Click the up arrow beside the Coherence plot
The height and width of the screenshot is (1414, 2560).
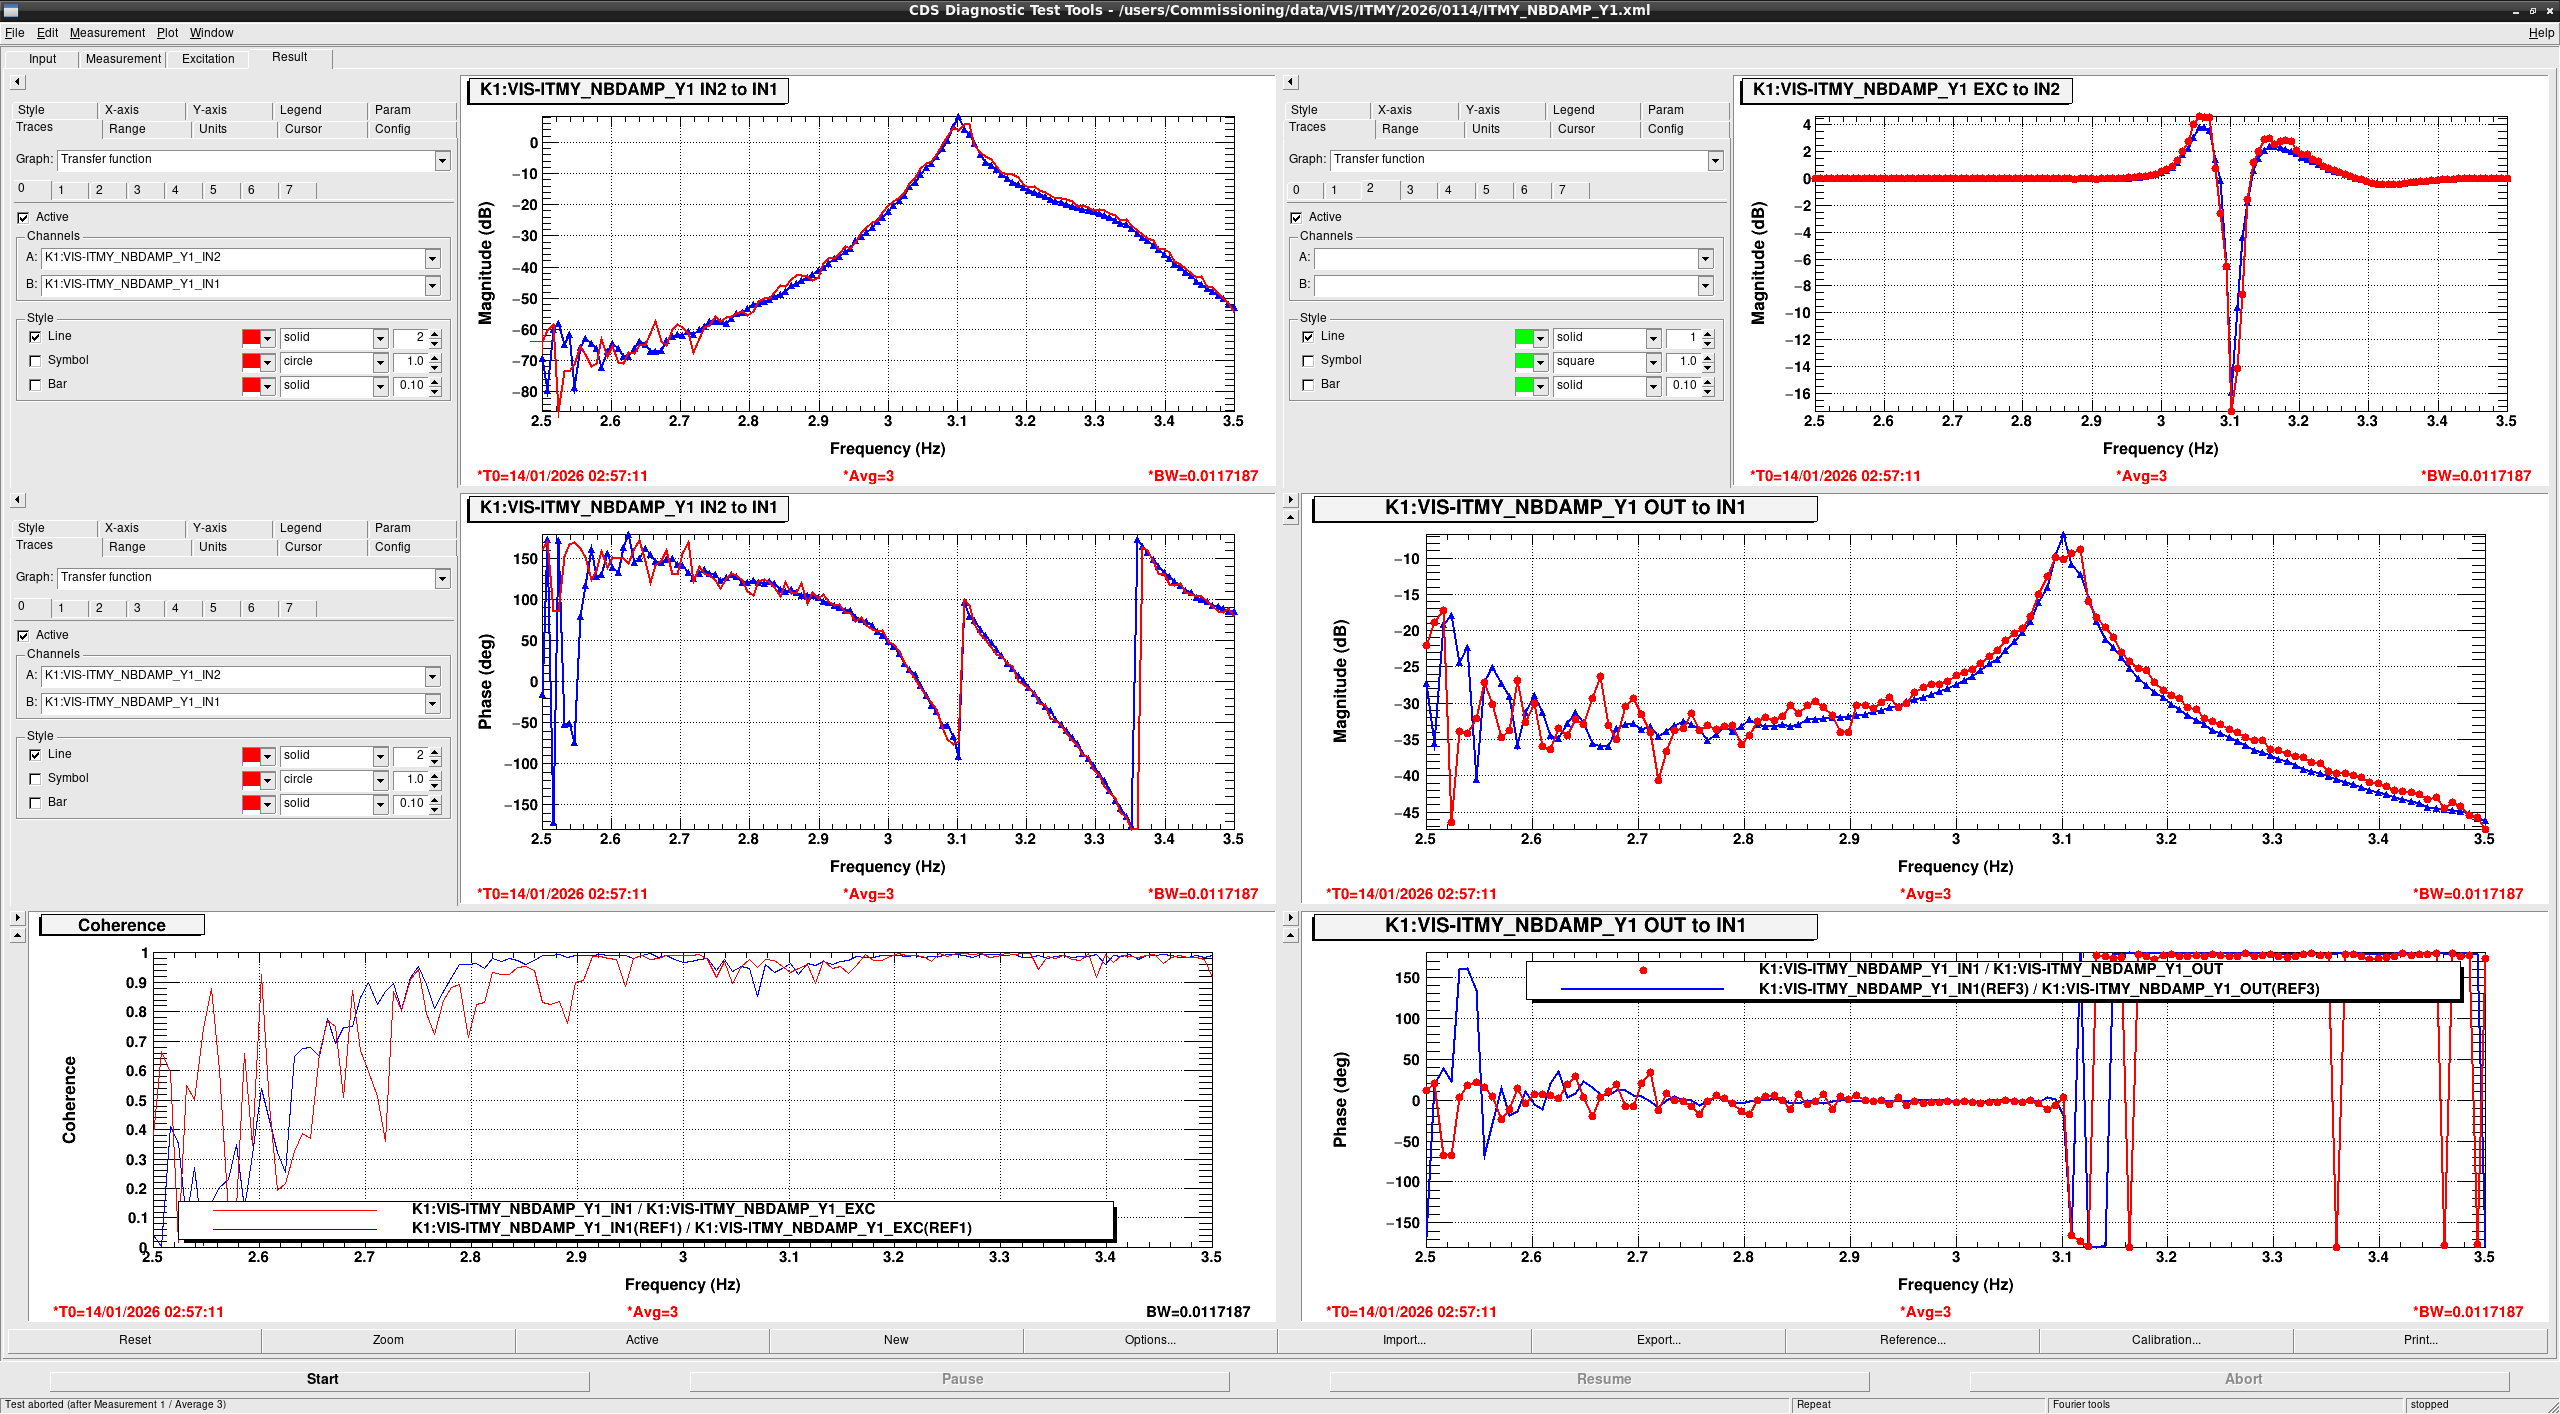tap(17, 935)
